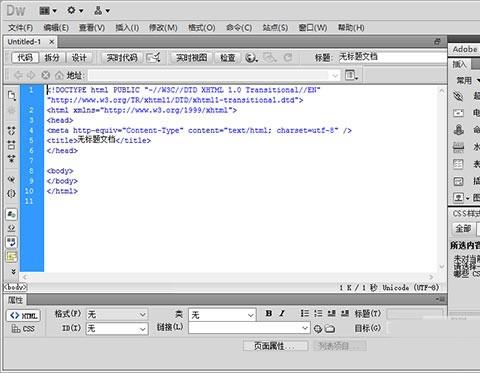480x373 pixels.
Task: Select the Untitled-1 document tab
Action: click(x=24, y=42)
